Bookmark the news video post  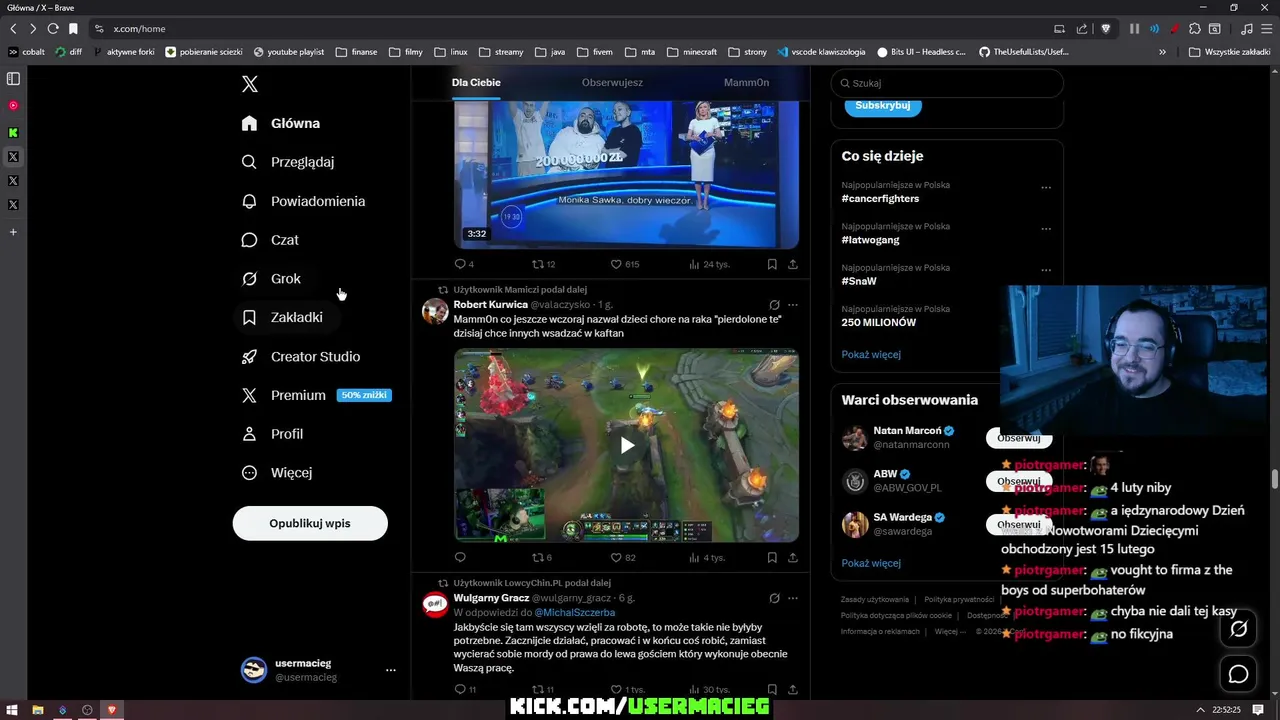click(772, 264)
